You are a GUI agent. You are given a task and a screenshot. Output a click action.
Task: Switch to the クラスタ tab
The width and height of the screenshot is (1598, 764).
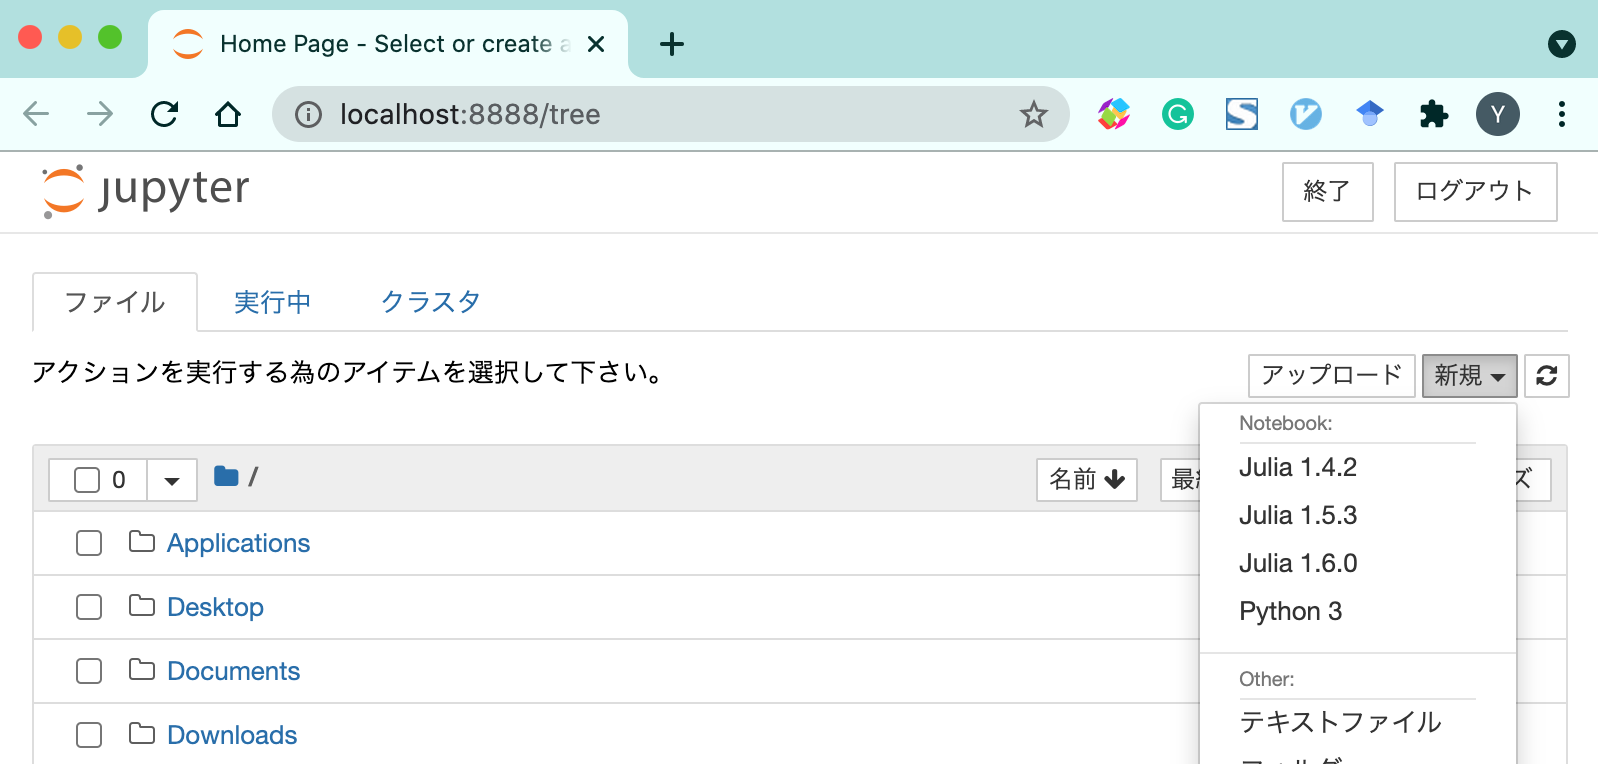coord(431,302)
